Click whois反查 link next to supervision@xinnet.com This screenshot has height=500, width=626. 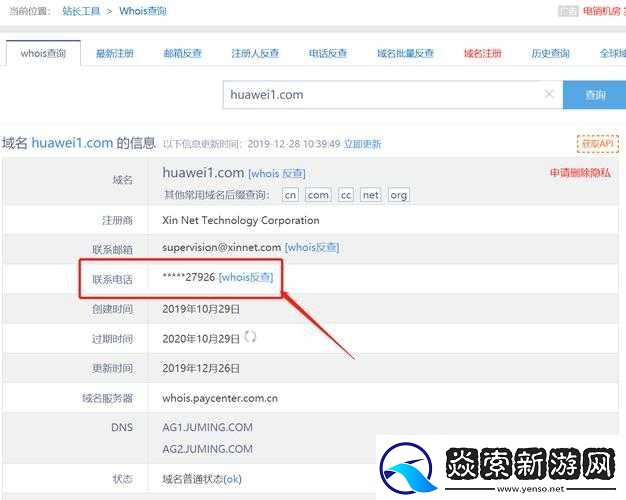pos(312,247)
